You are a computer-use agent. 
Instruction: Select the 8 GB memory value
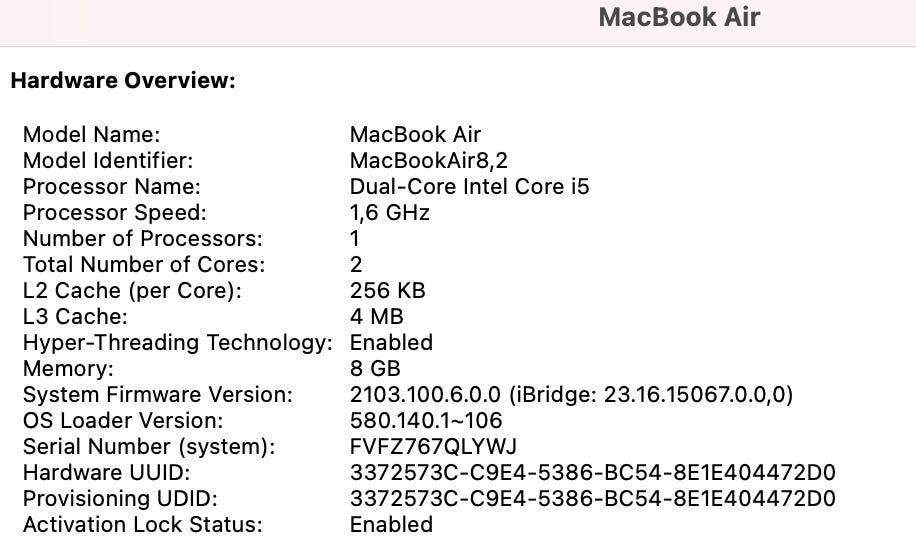tap(375, 369)
